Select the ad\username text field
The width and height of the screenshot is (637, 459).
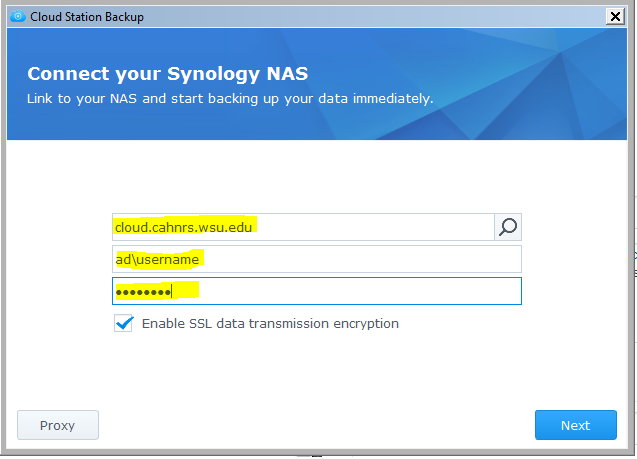pos(317,259)
